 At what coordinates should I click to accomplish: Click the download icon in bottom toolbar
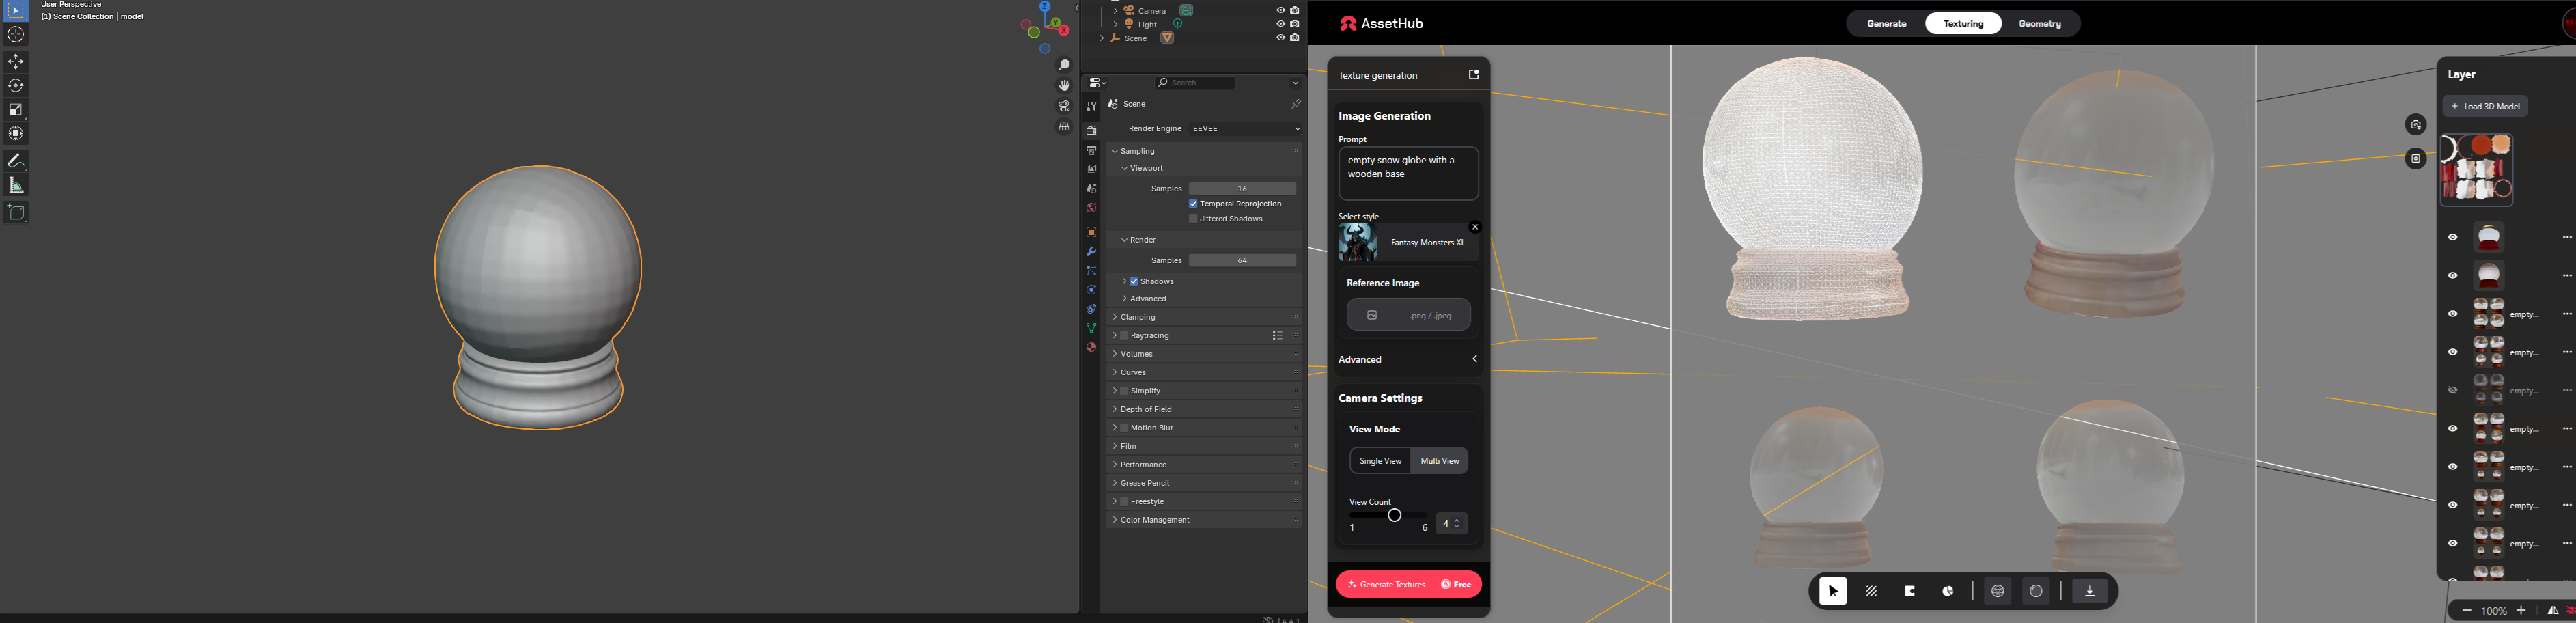[x=2089, y=591]
